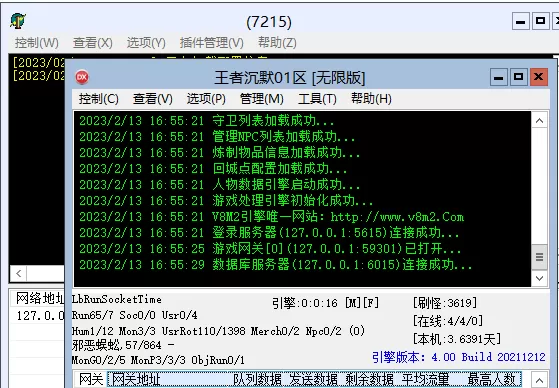Image resolution: width=559 pixels, height=388 pixels.
Task: Click the 引擎:0:0:16 [M][F] uptime text
Action: [x=325, y=303]
